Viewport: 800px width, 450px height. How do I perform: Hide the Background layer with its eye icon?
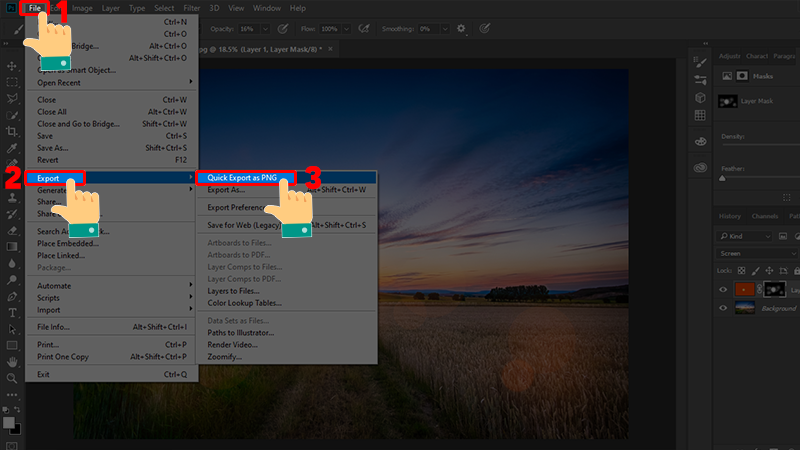pyautogui.click(x=724, y=309)
